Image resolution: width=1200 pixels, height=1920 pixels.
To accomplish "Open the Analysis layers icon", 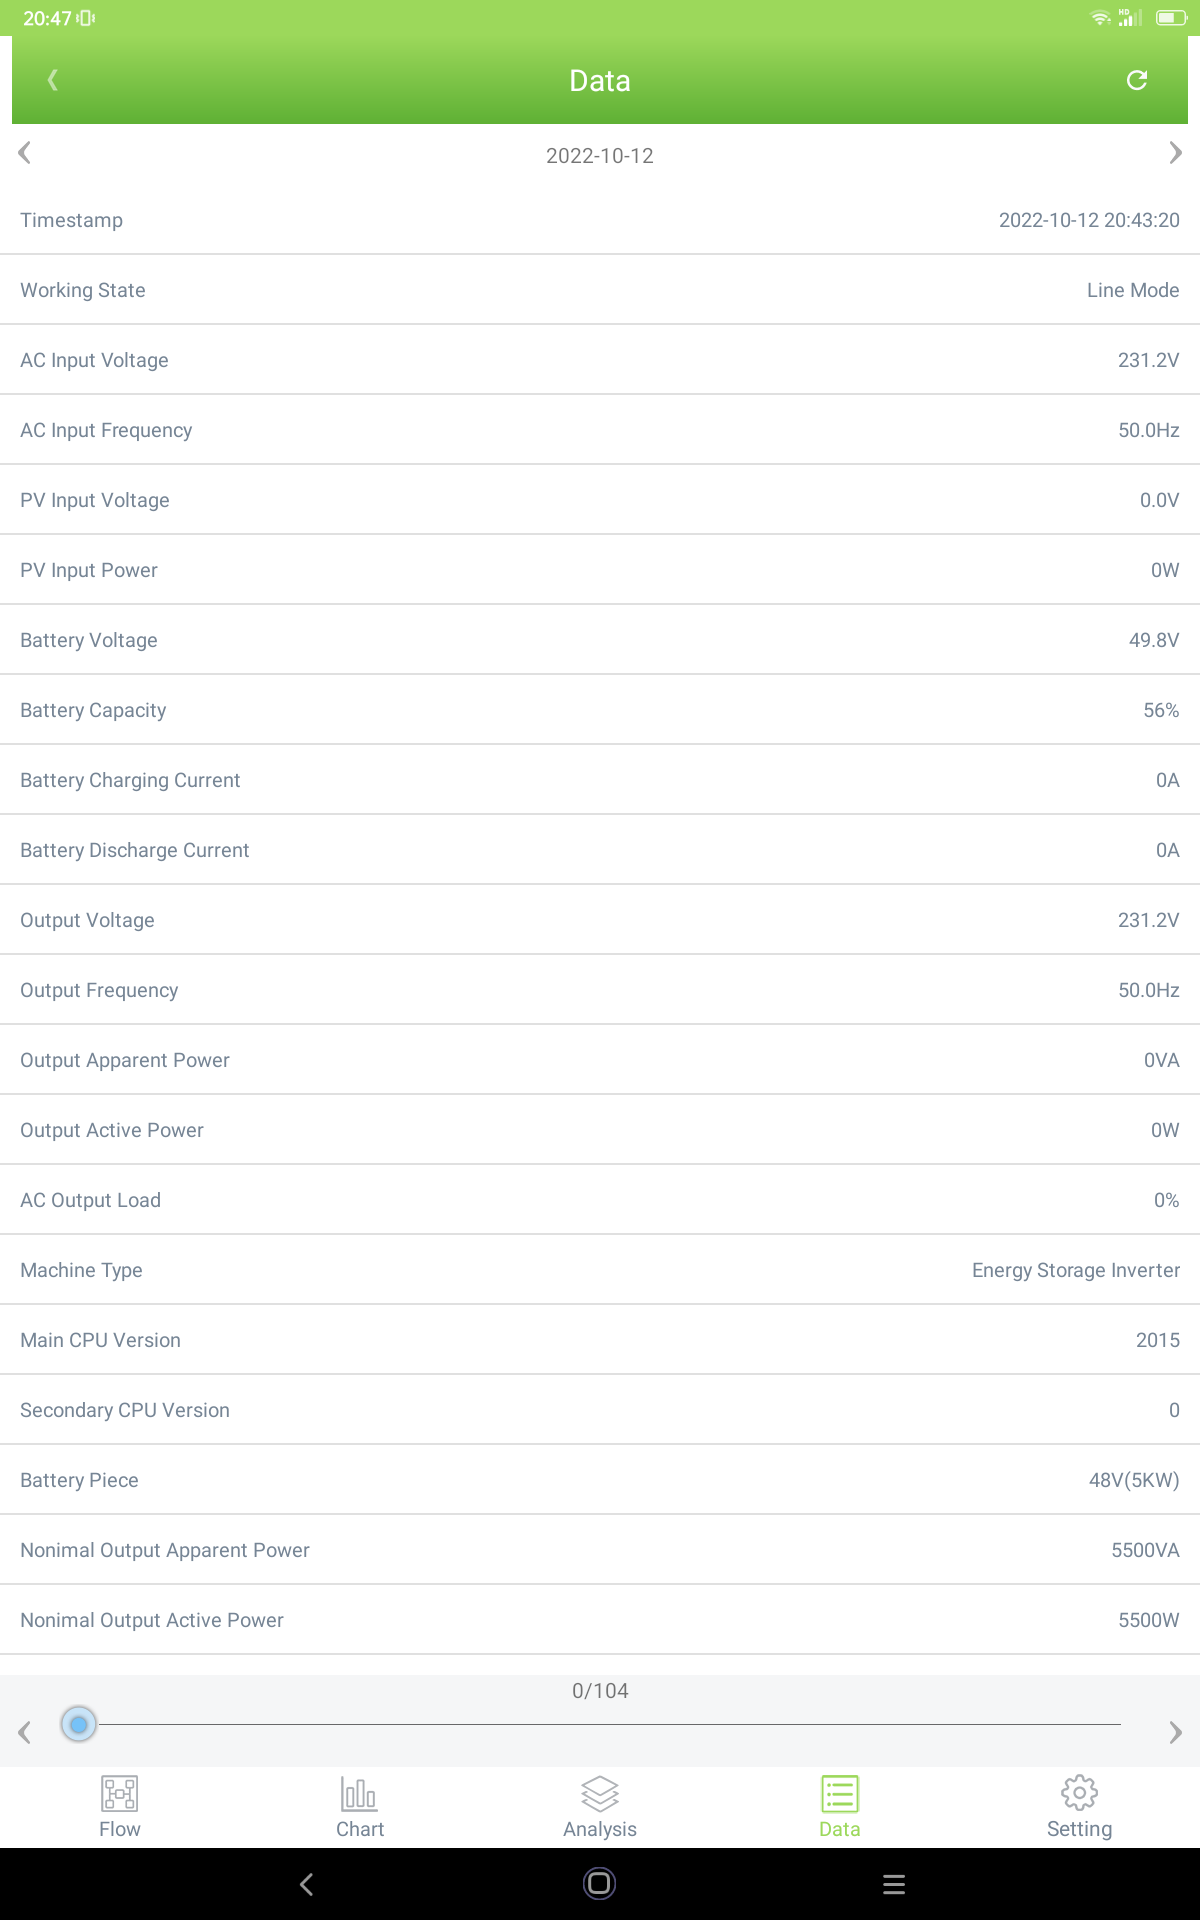I will click(x=600, y=1794).
